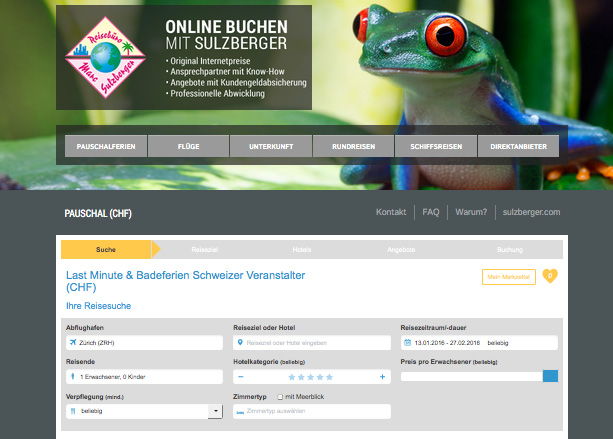Click the Reiseziel oder Hotel input field

coord(315,342)
